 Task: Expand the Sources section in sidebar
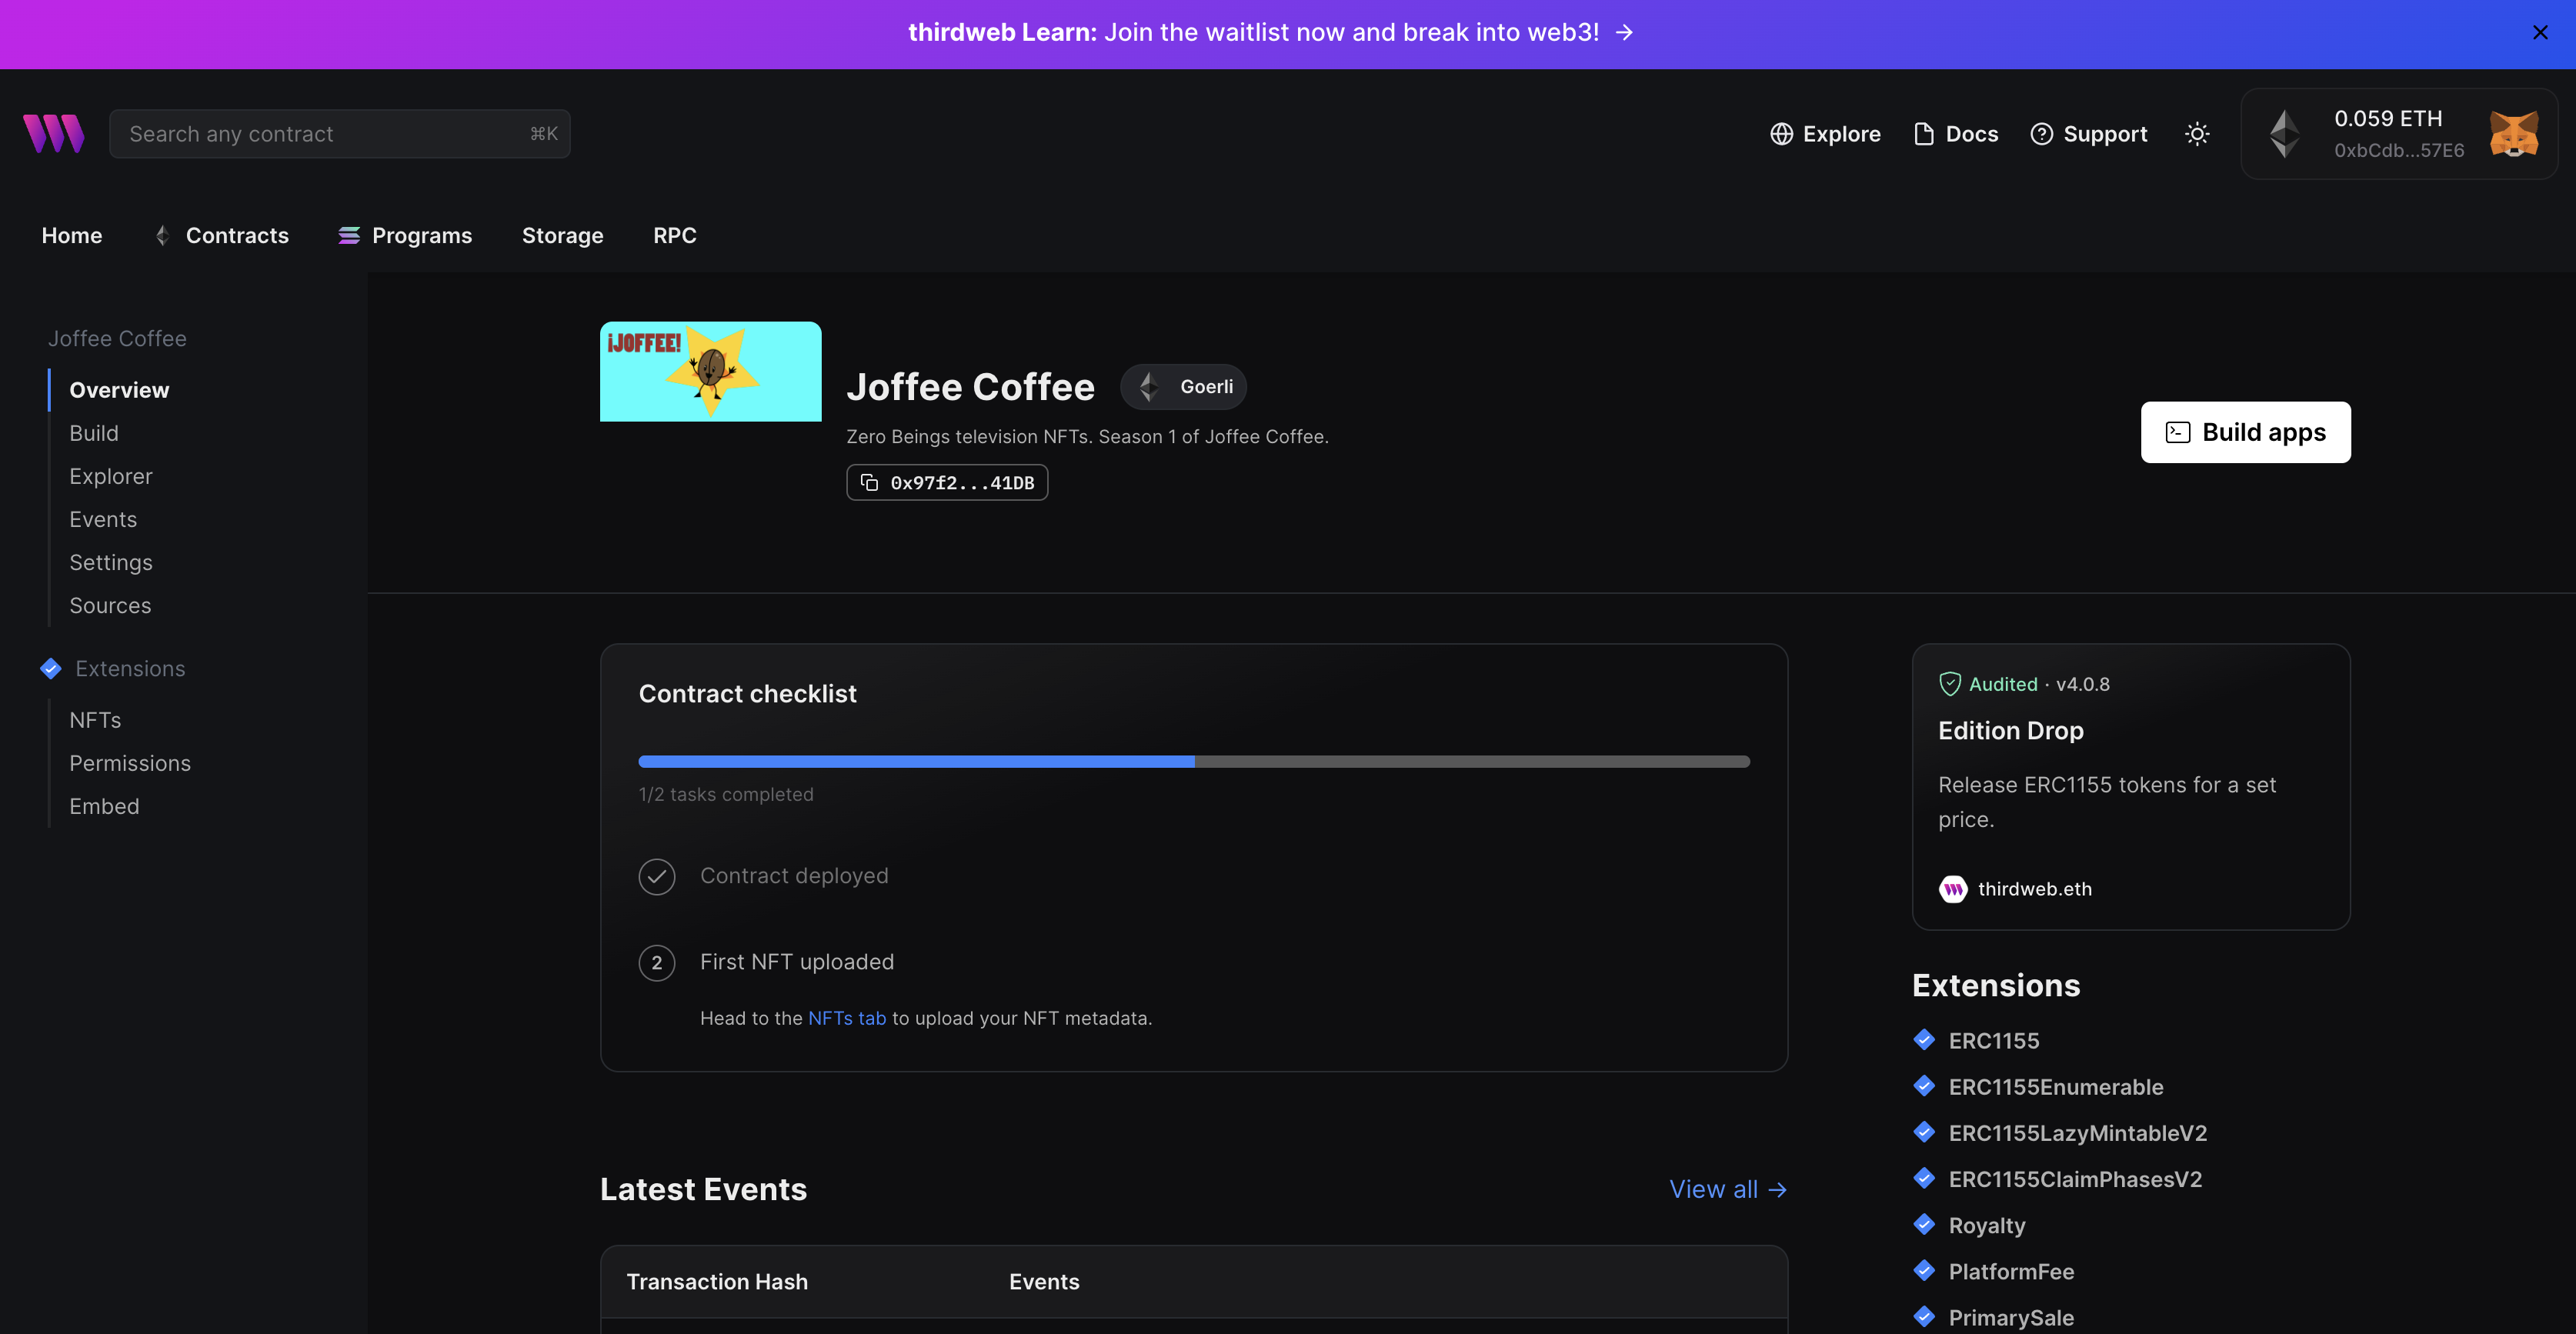(x=109, y=605)
